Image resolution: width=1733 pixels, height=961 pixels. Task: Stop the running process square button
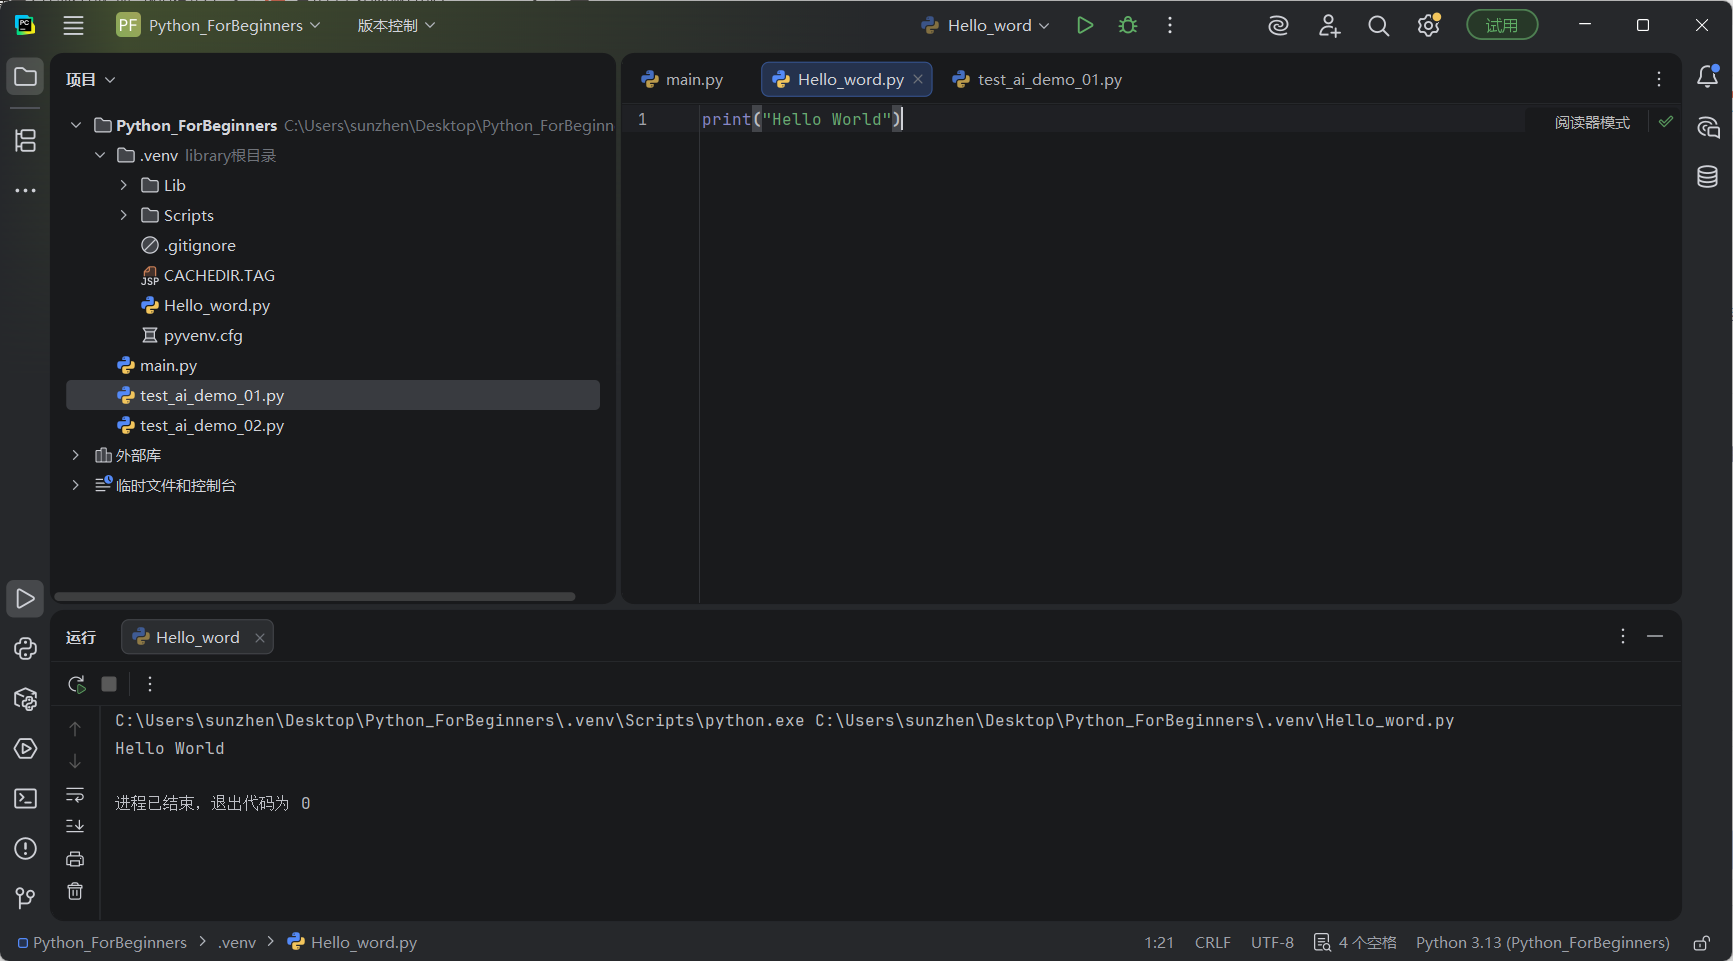point(109,684)
